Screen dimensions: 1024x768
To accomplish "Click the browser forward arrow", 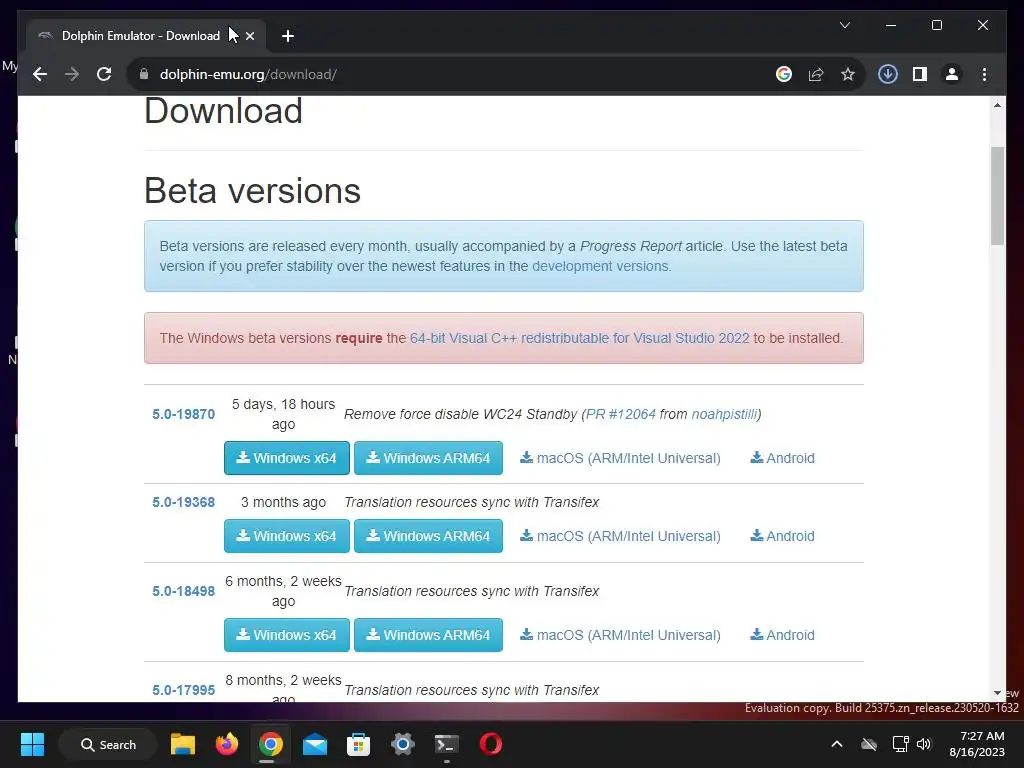I will pos(72,74).
